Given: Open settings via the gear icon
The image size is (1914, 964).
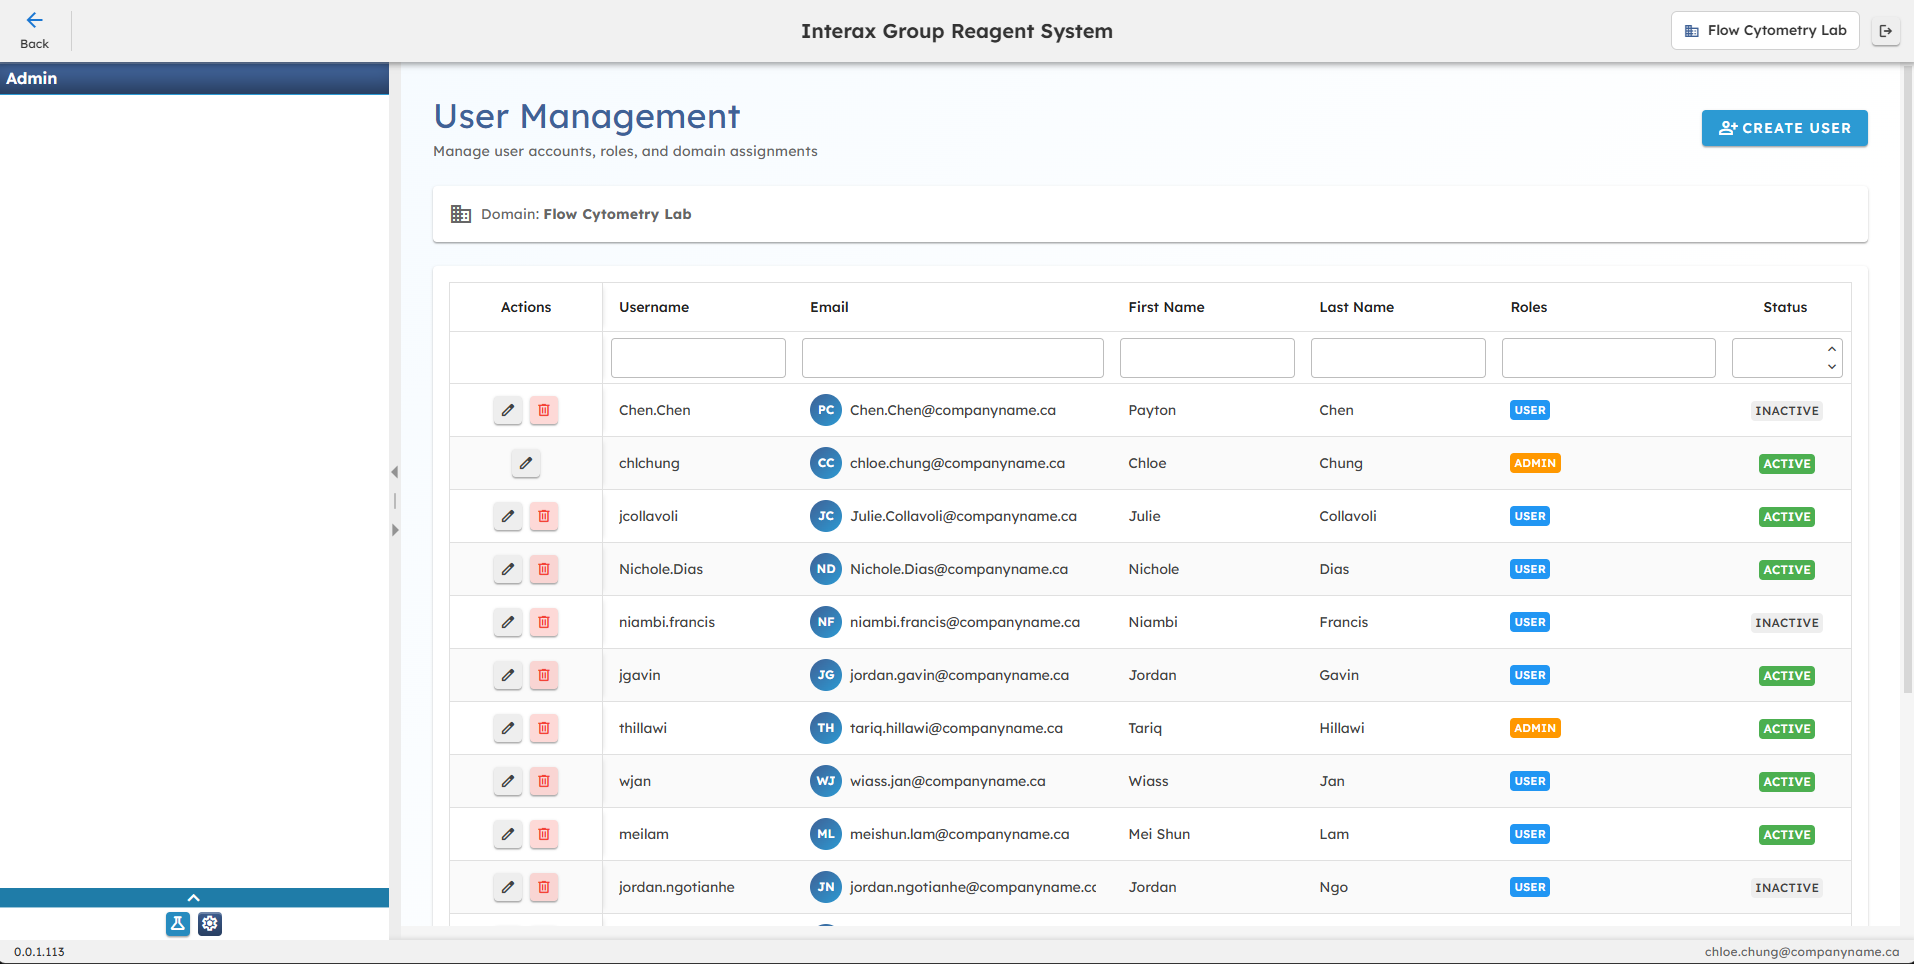Looking at the screenshot, I should (x=209, y=924).
